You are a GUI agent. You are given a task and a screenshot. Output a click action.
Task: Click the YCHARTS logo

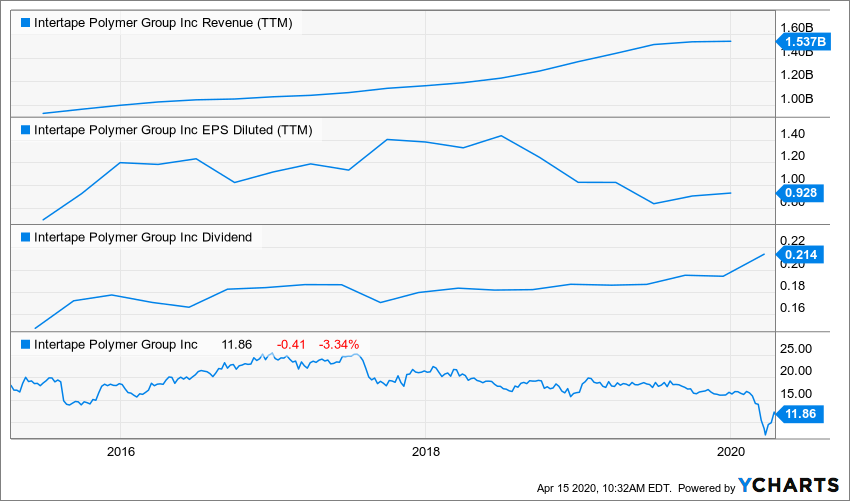coord(789,485)
